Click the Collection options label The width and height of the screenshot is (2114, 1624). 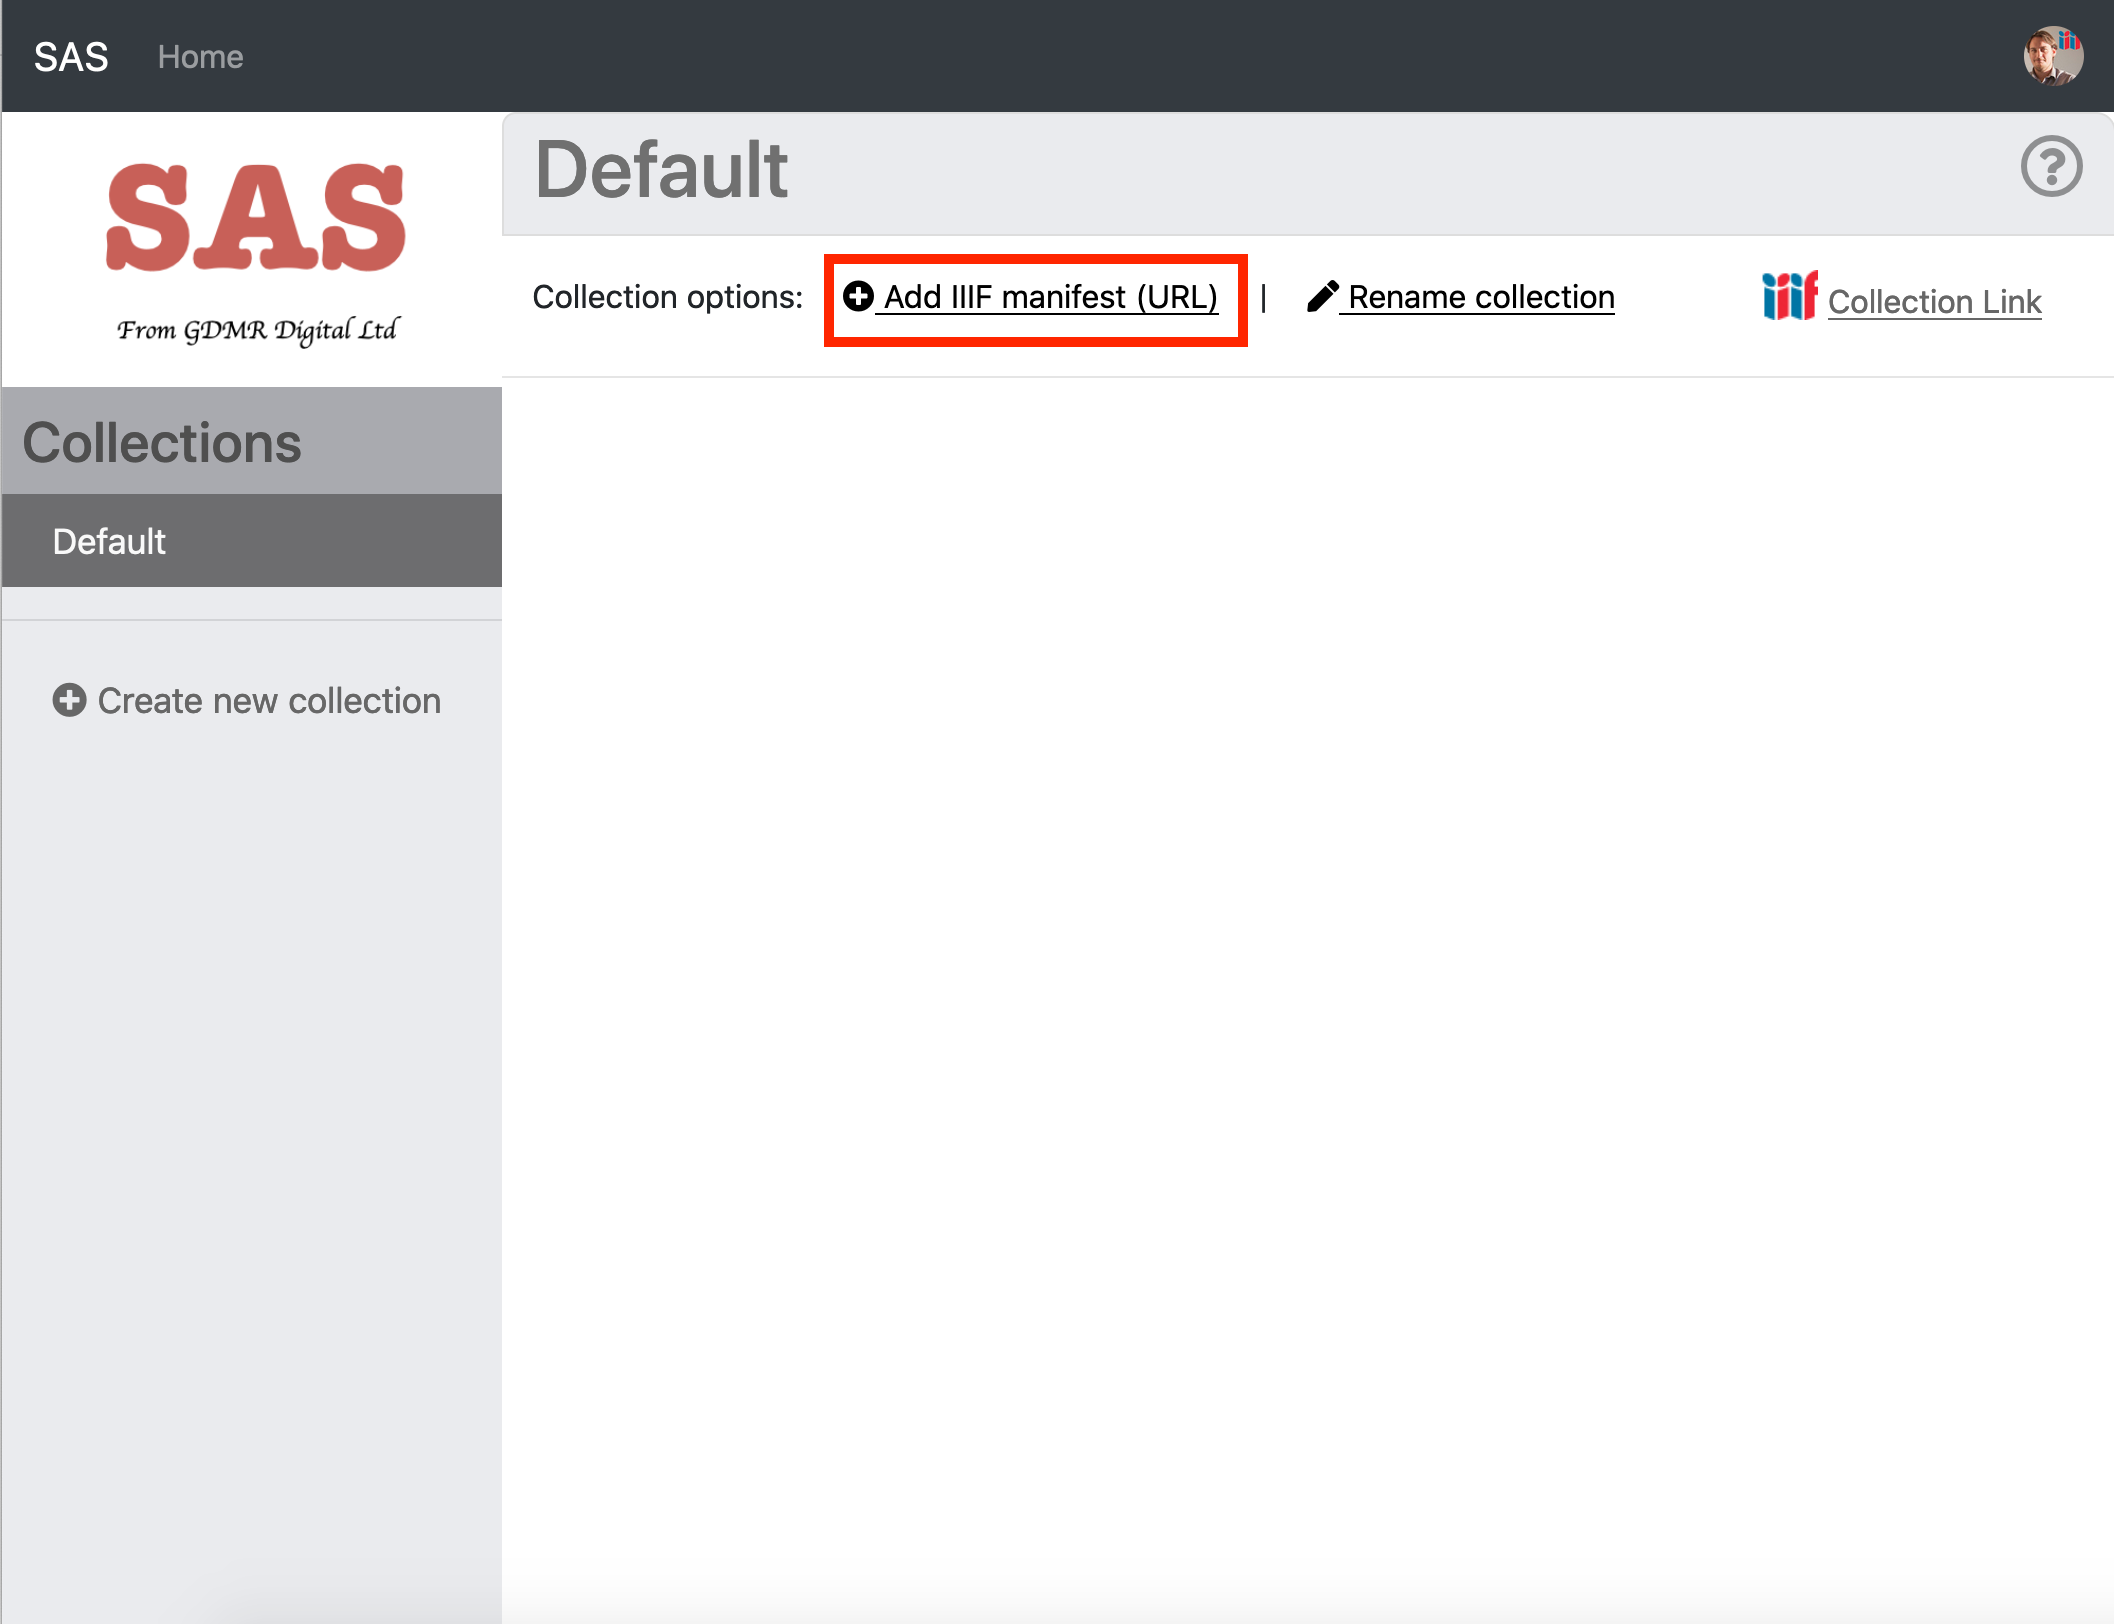point(667,297)
